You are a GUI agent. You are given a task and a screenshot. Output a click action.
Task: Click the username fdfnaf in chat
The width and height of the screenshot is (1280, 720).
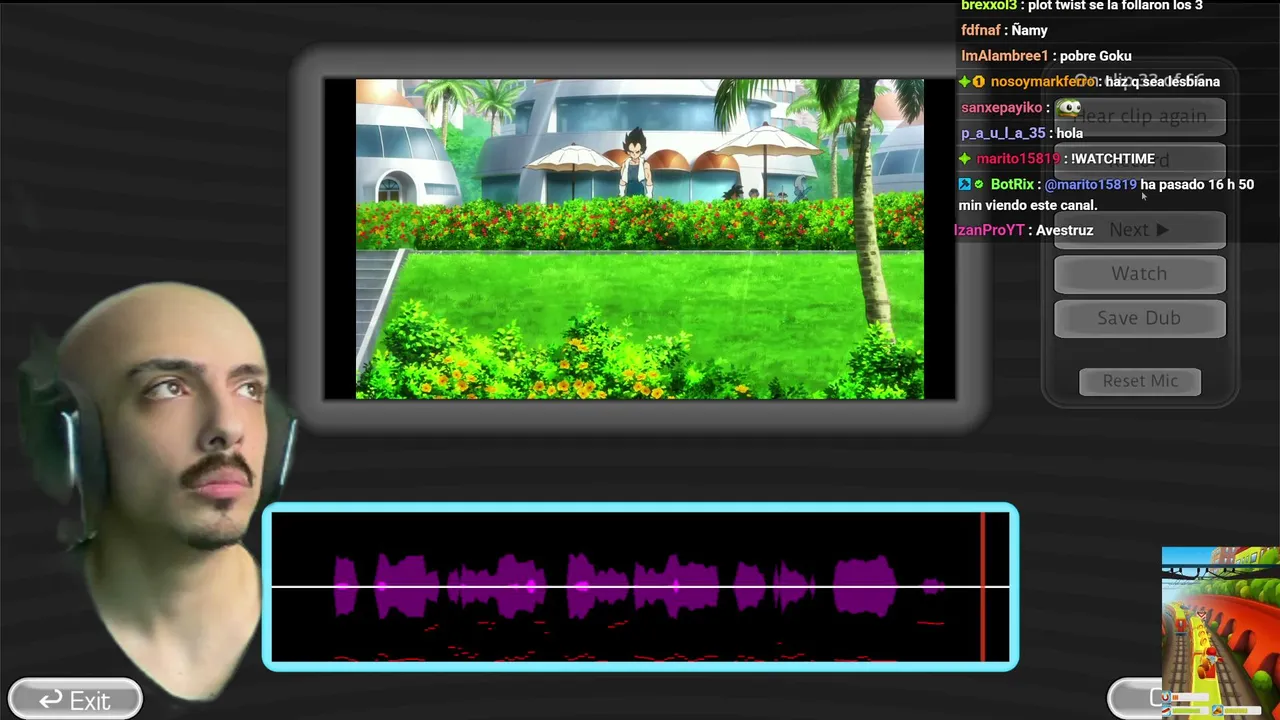(x=981, y=31)
